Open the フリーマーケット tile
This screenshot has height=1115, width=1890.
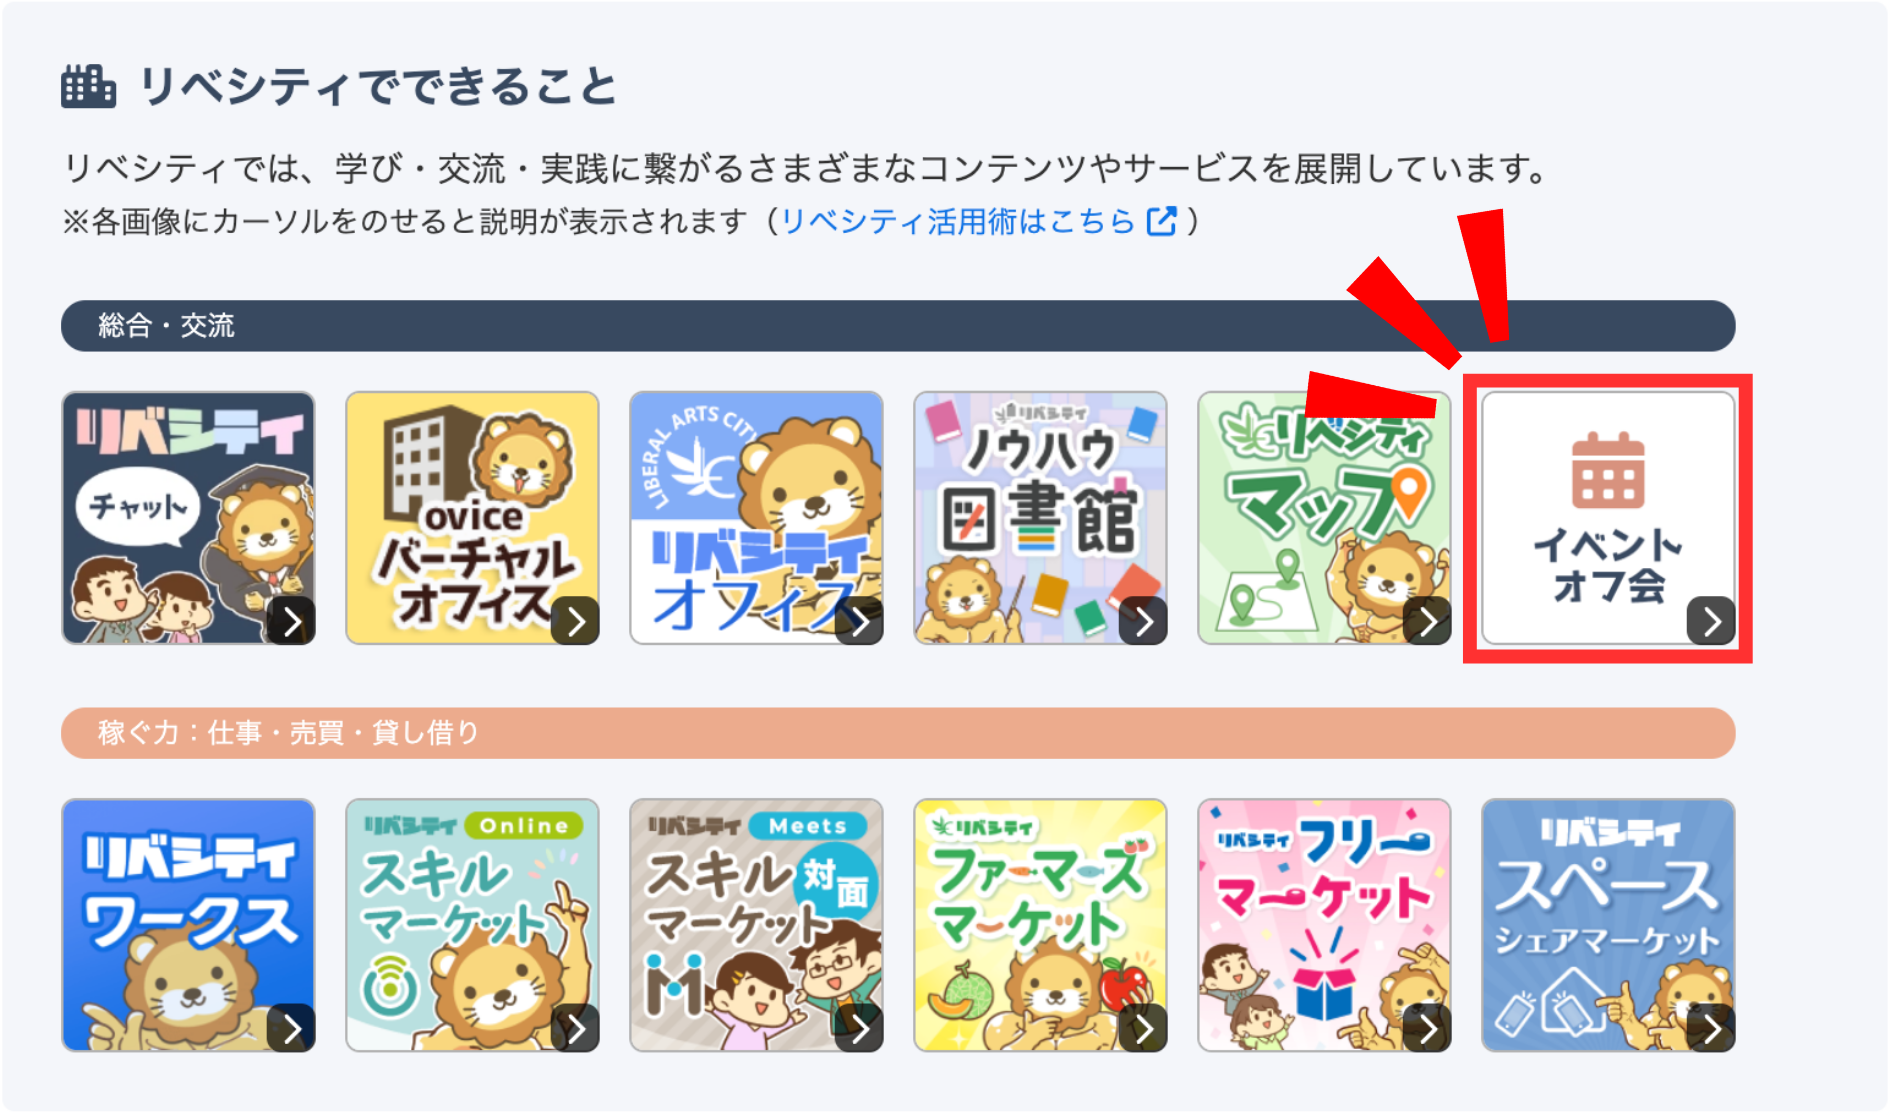click(x=1324, y=925)
